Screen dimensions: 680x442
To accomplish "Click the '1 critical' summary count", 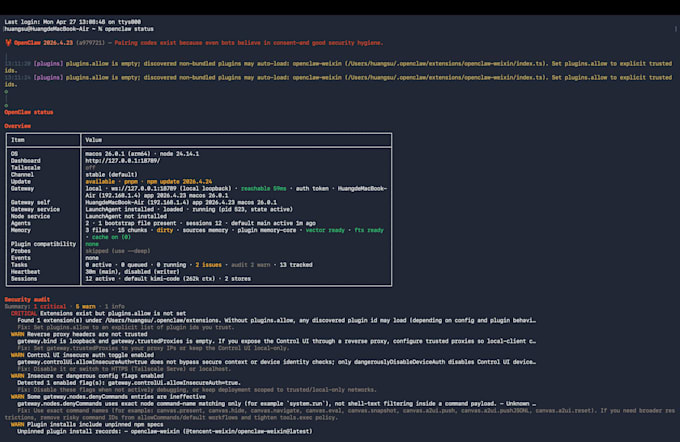I will [50, 306].
